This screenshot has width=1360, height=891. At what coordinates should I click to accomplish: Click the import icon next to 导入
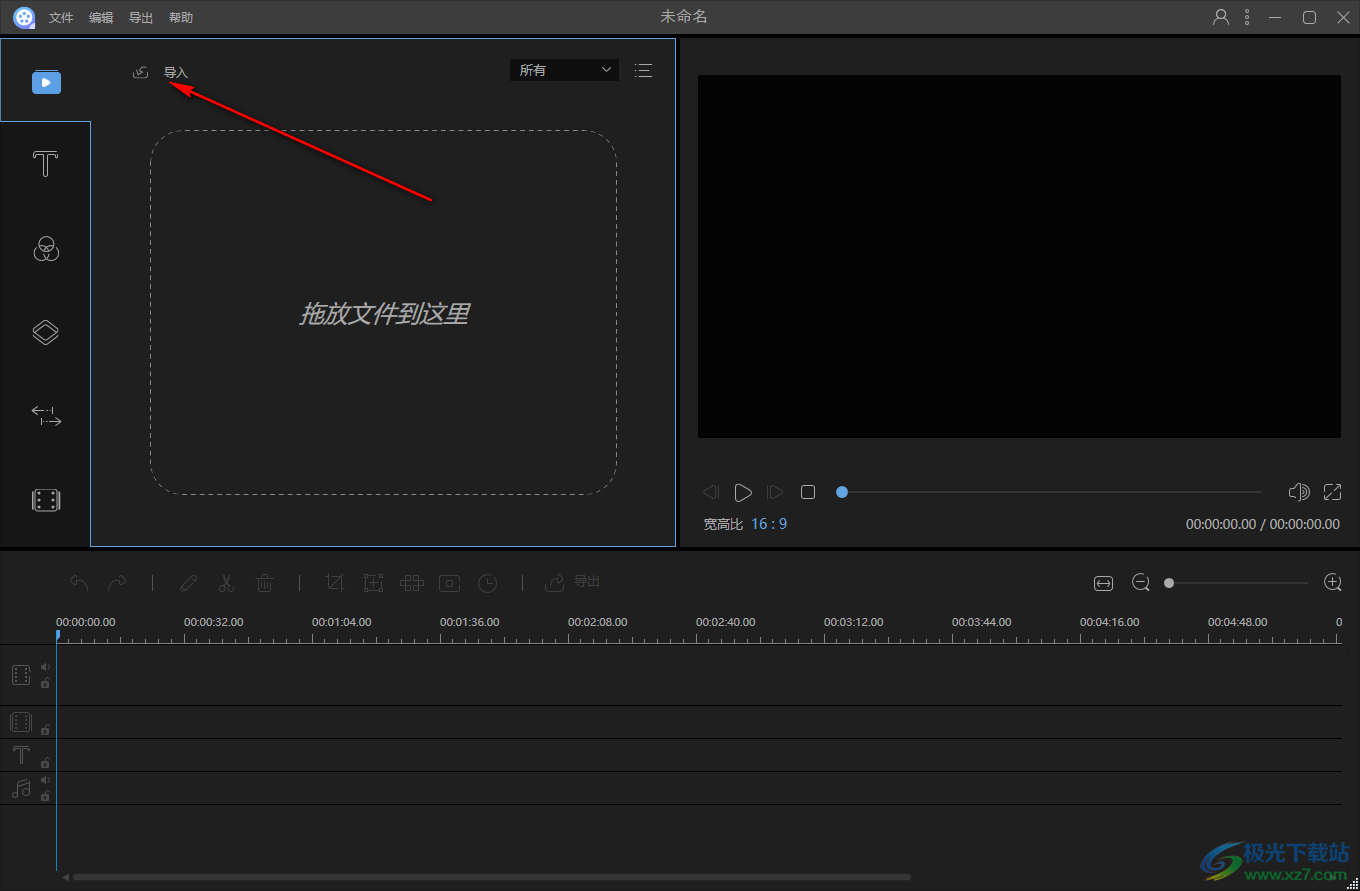141,72
